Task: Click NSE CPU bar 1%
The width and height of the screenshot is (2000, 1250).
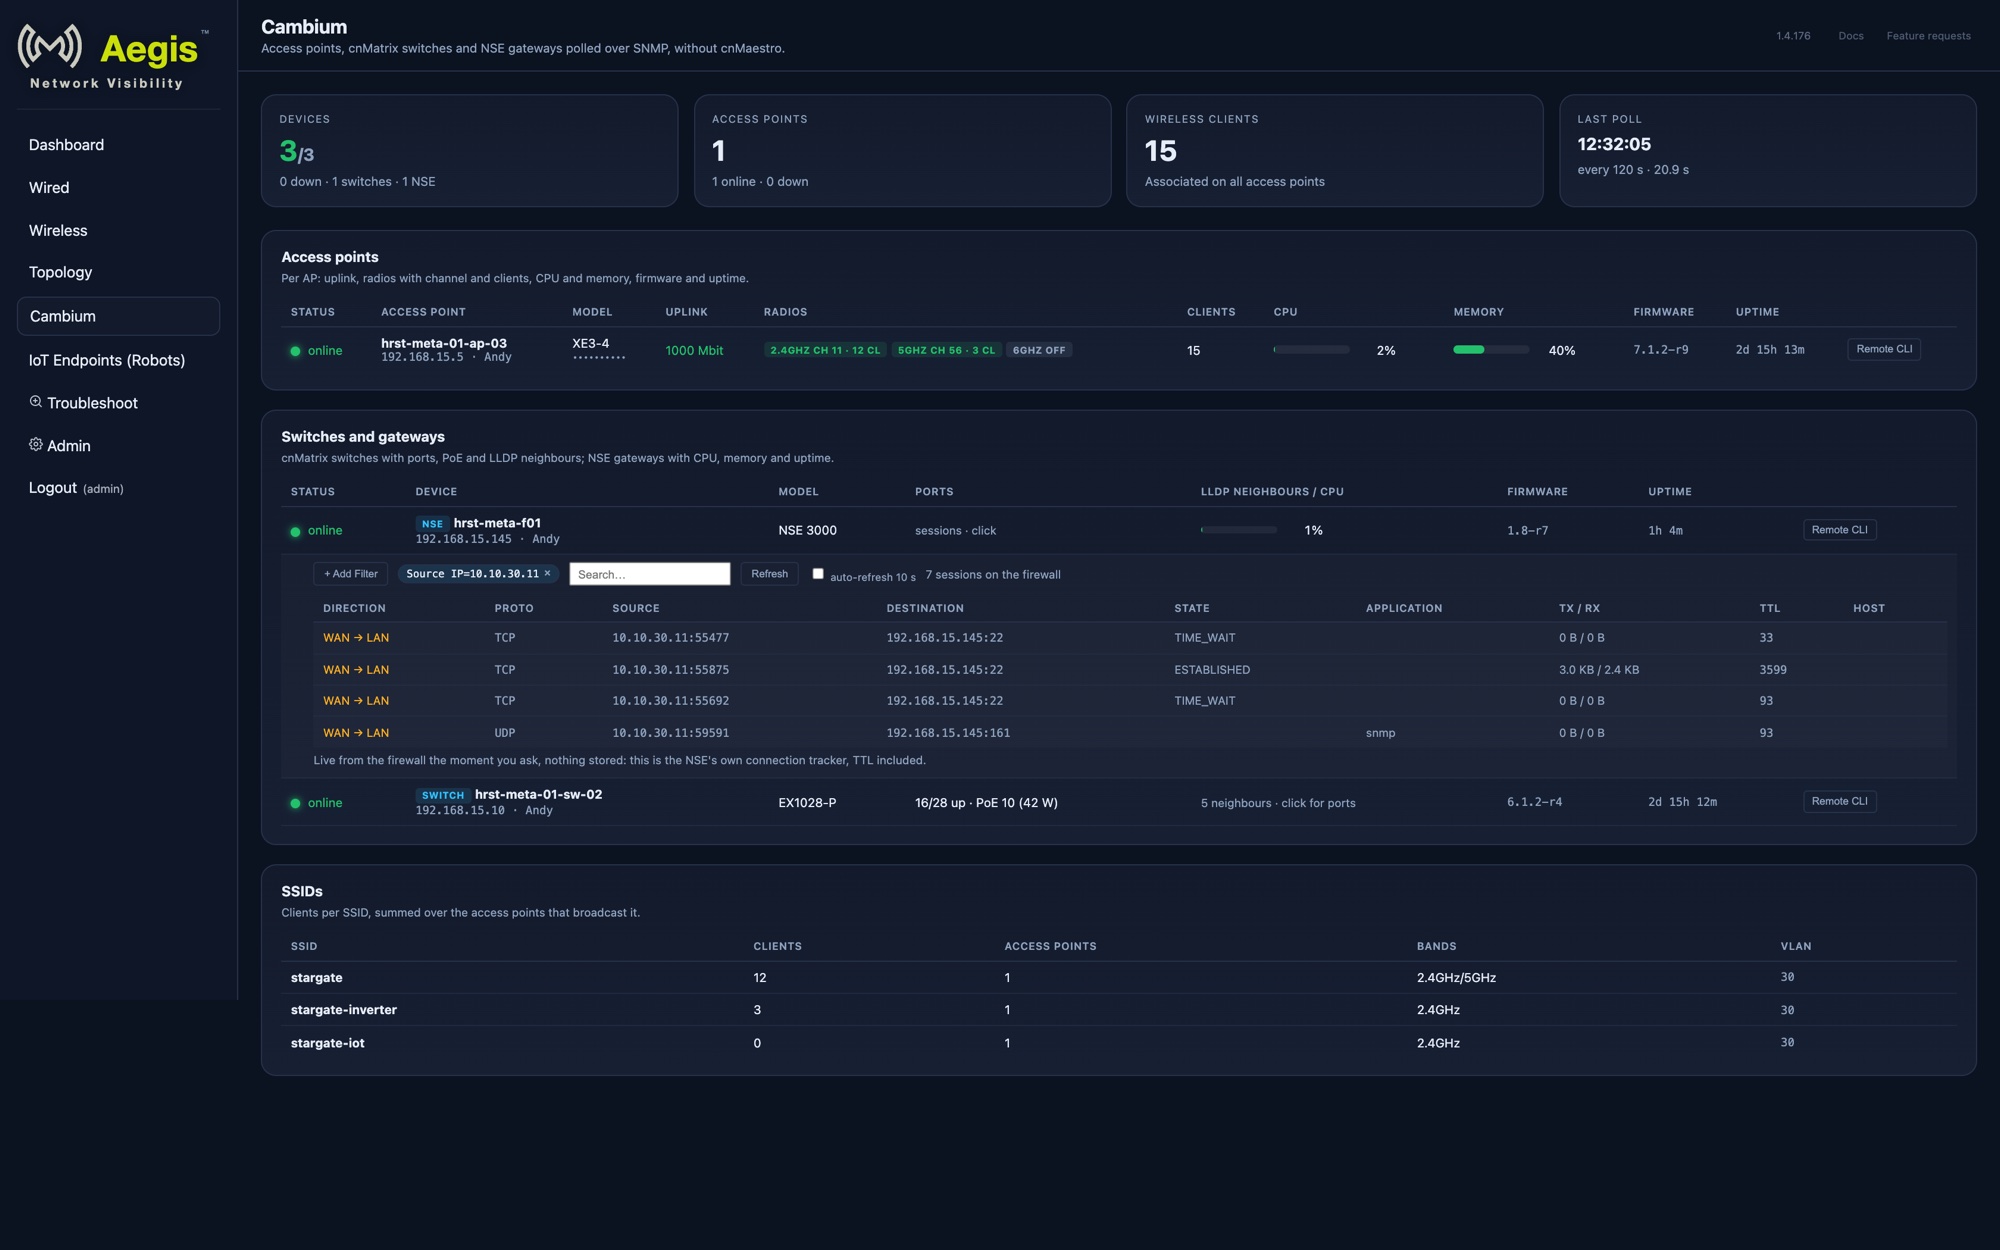Action: [x=1239, y=530]
